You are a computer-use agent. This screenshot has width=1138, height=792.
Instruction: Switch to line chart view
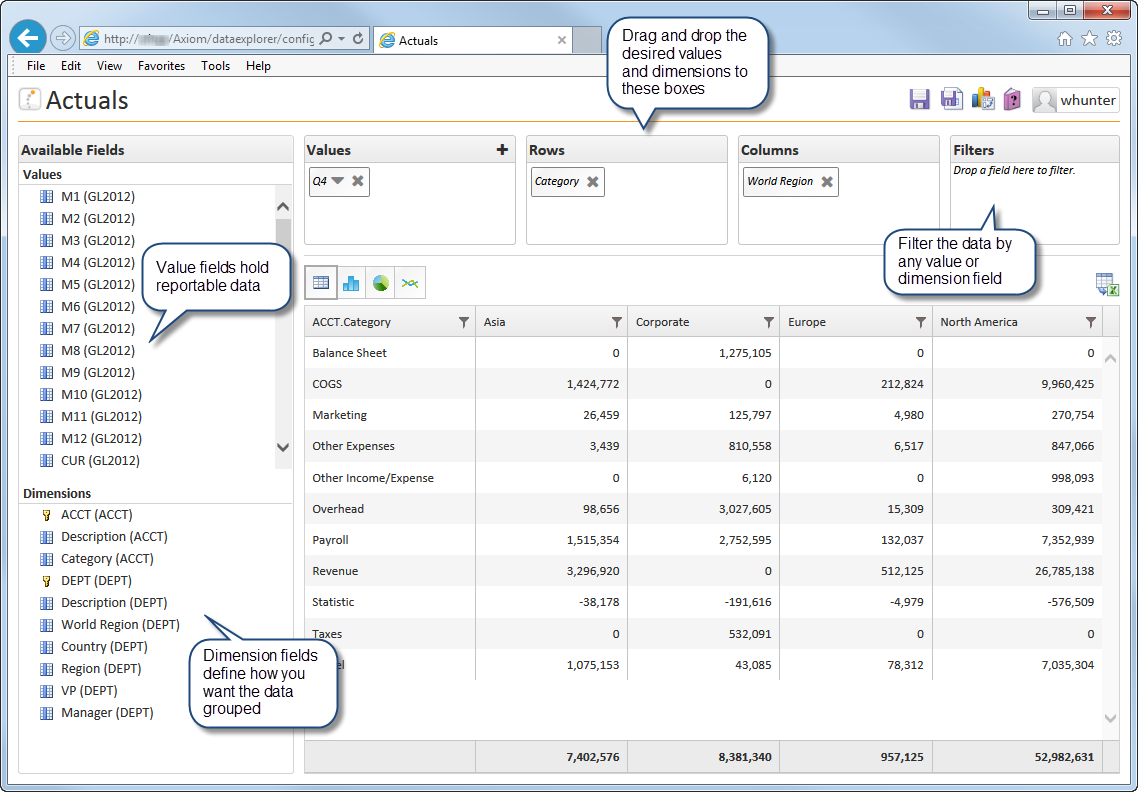[410, 283]
